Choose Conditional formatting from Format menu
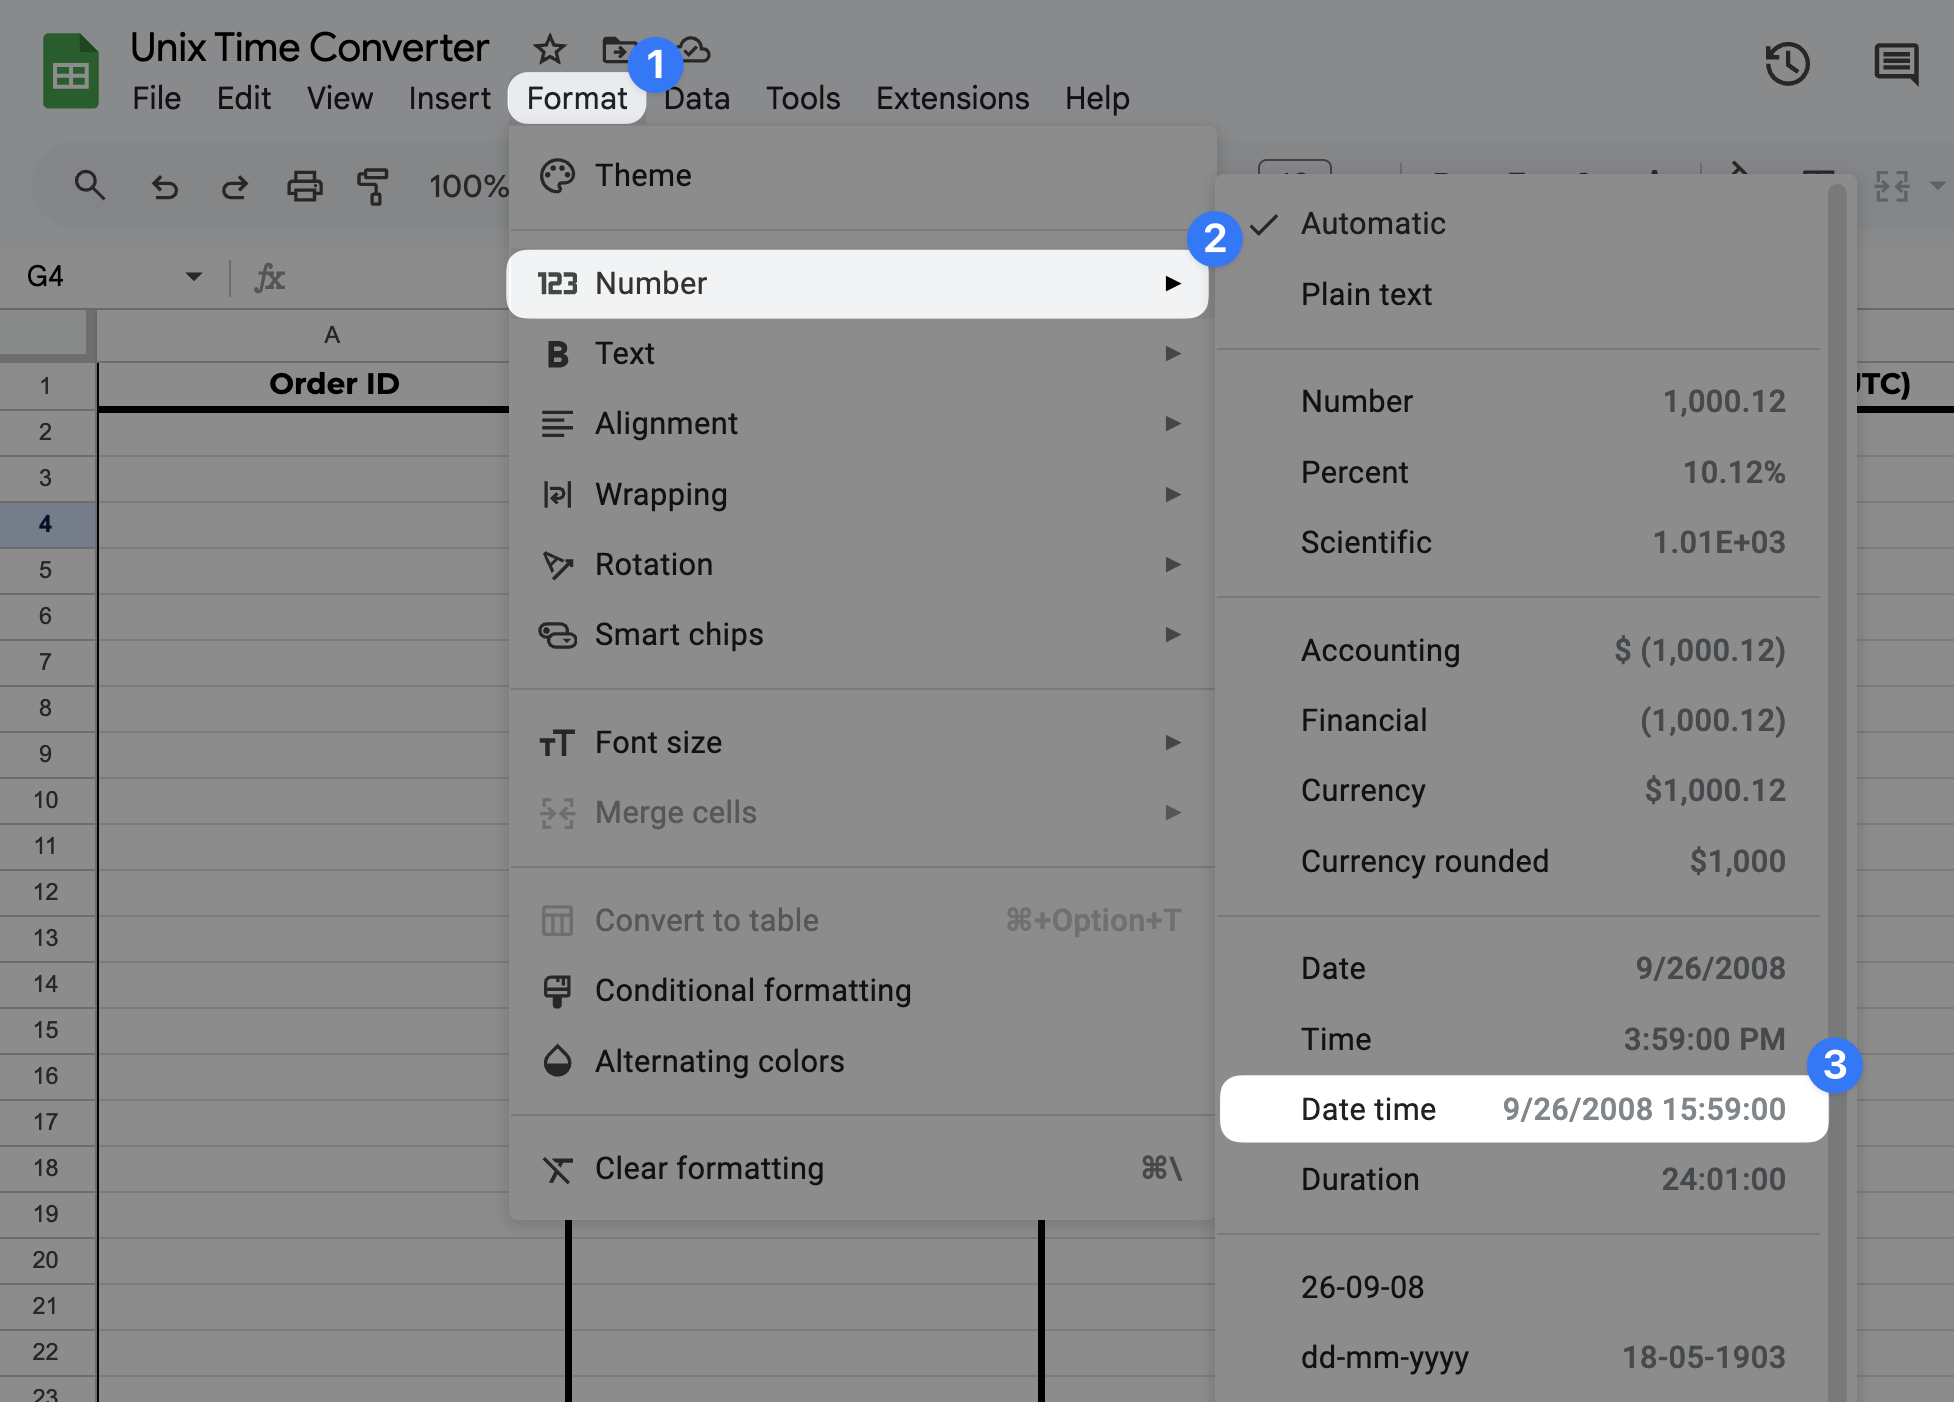 tap(752, 990)
